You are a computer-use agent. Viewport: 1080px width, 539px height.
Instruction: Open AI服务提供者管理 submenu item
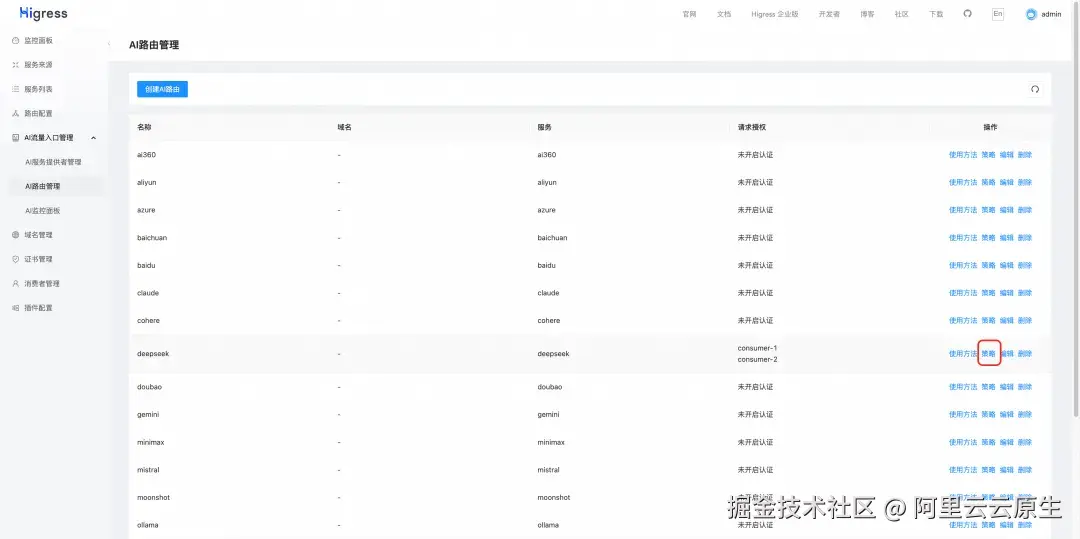[53, 162]
